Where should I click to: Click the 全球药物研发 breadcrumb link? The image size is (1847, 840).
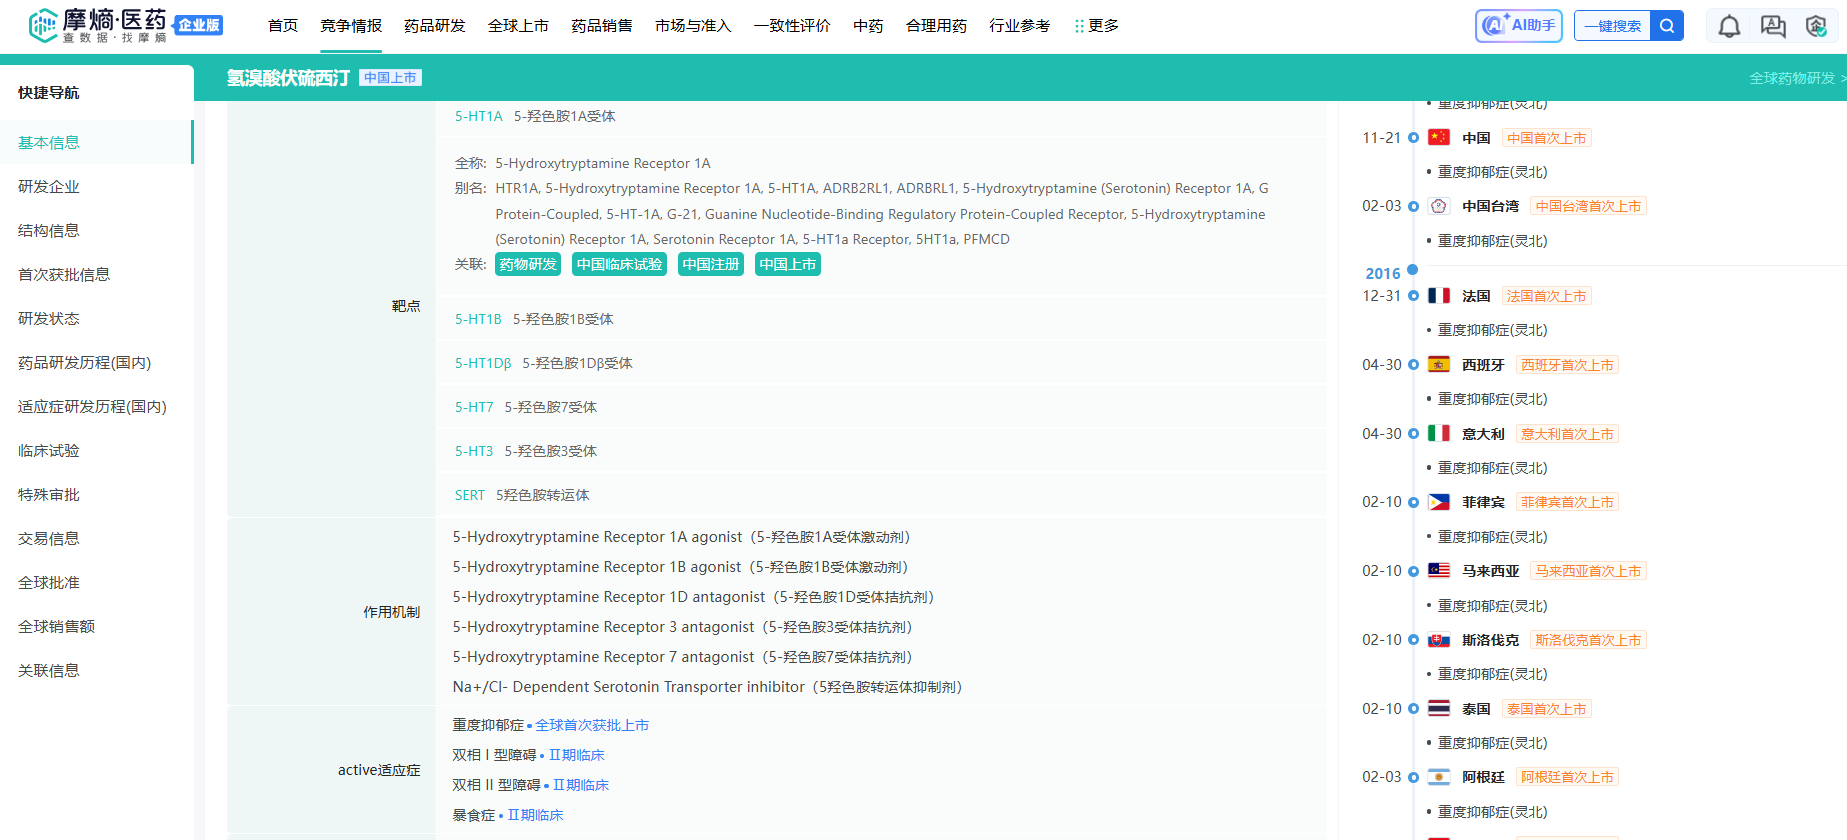pyautogui.click(x=1792, y=78)
